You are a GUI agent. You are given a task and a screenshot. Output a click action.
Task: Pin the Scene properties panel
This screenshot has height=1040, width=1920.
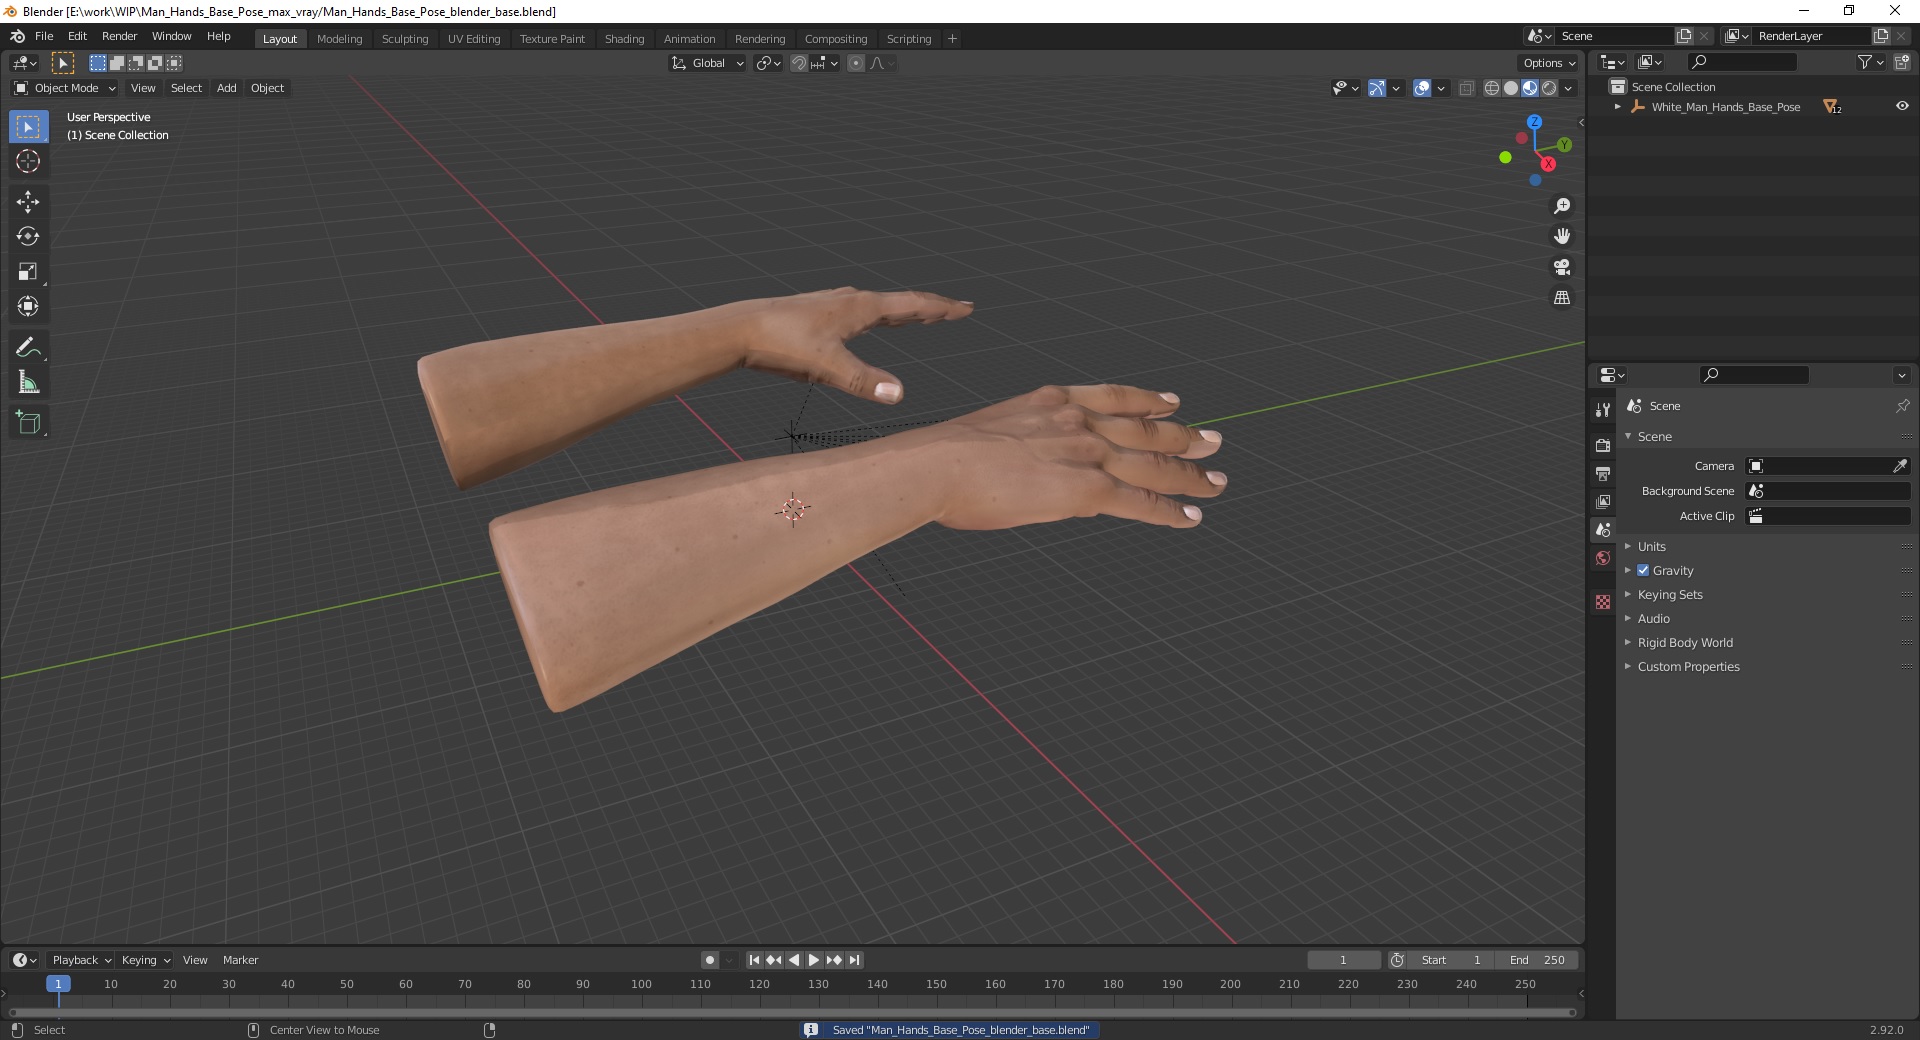click(1902, 406)
